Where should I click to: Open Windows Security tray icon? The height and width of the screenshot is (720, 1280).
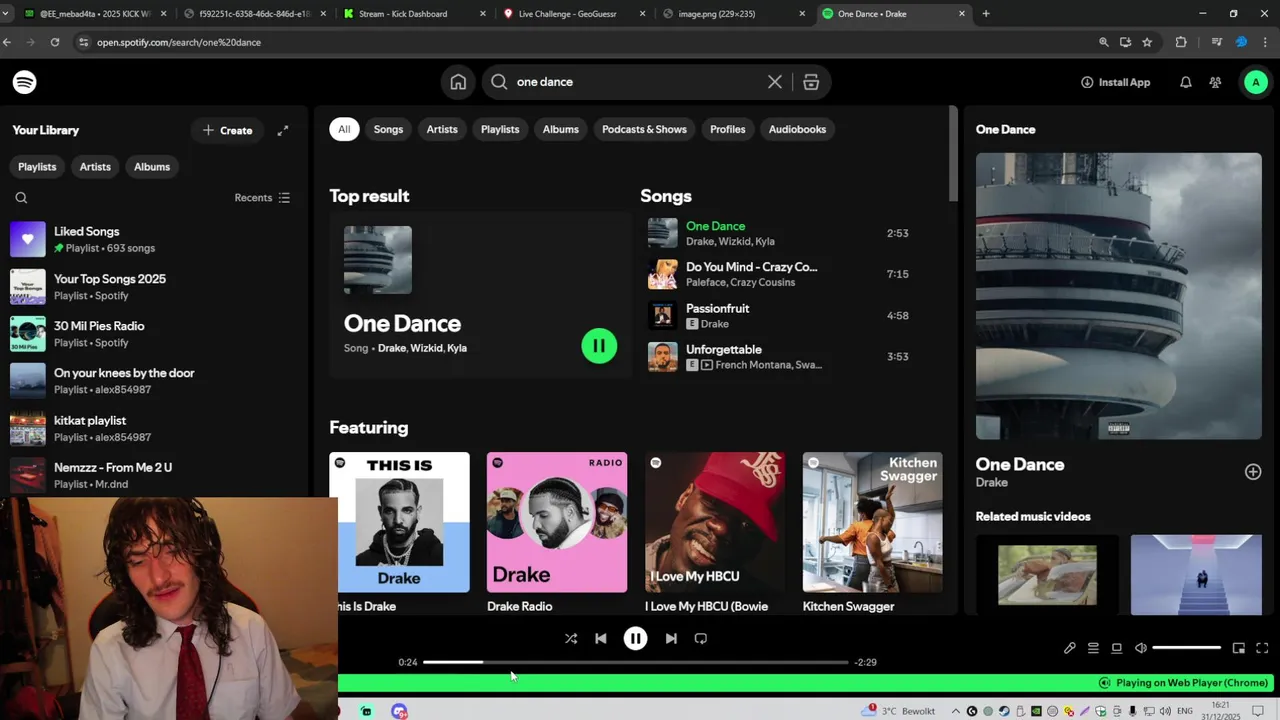point(1100,711)
